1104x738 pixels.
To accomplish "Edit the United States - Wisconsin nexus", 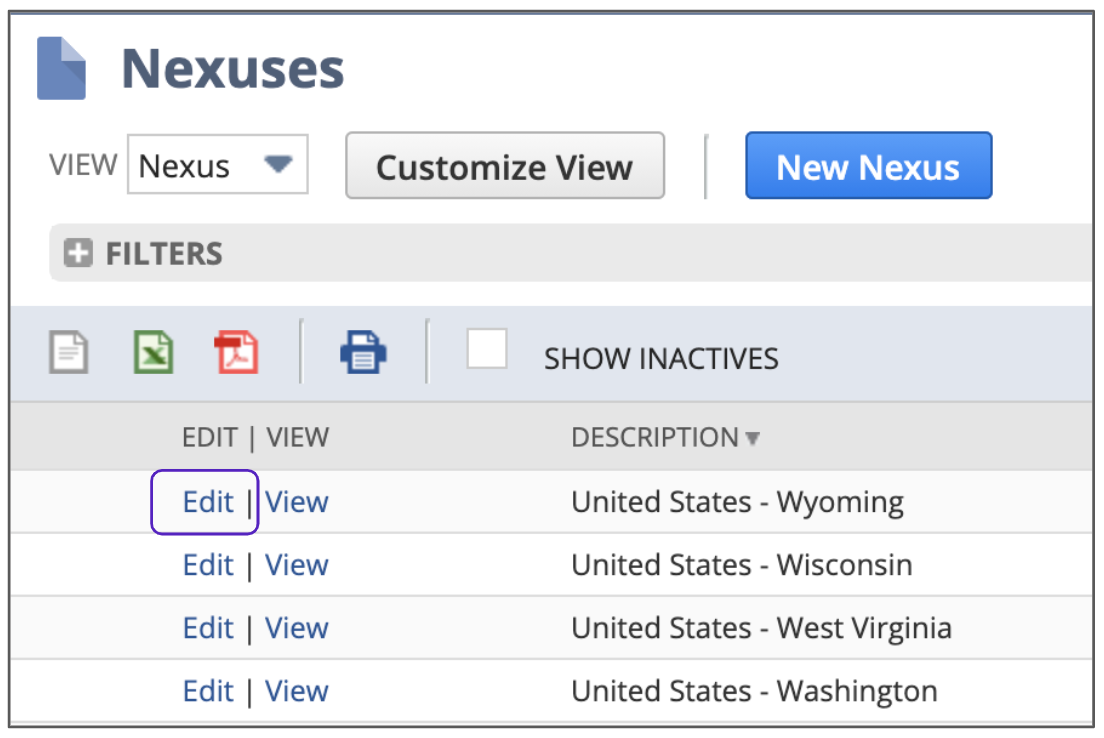I will pos(207,565).
